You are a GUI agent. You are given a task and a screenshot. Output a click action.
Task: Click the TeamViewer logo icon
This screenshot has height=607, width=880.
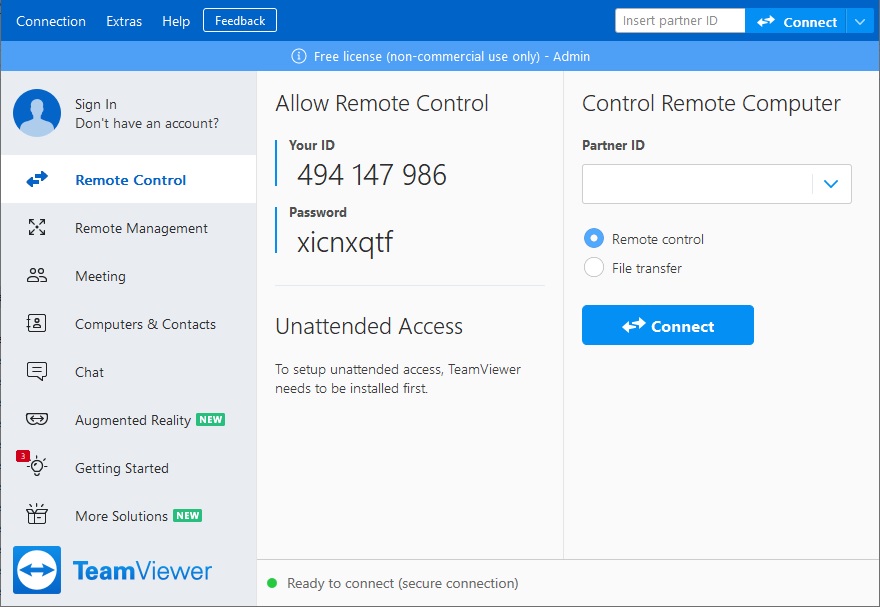[x=37, y=570]
